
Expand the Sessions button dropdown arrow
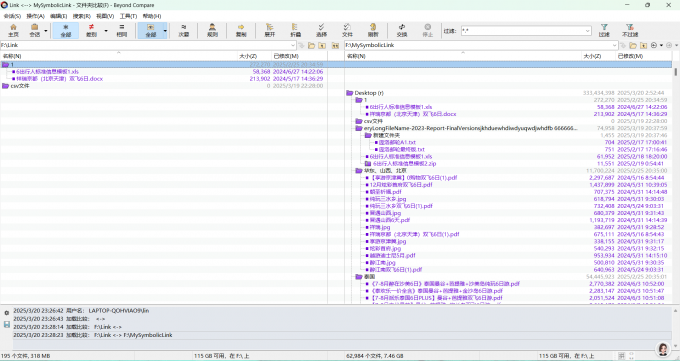pos(46,31)
